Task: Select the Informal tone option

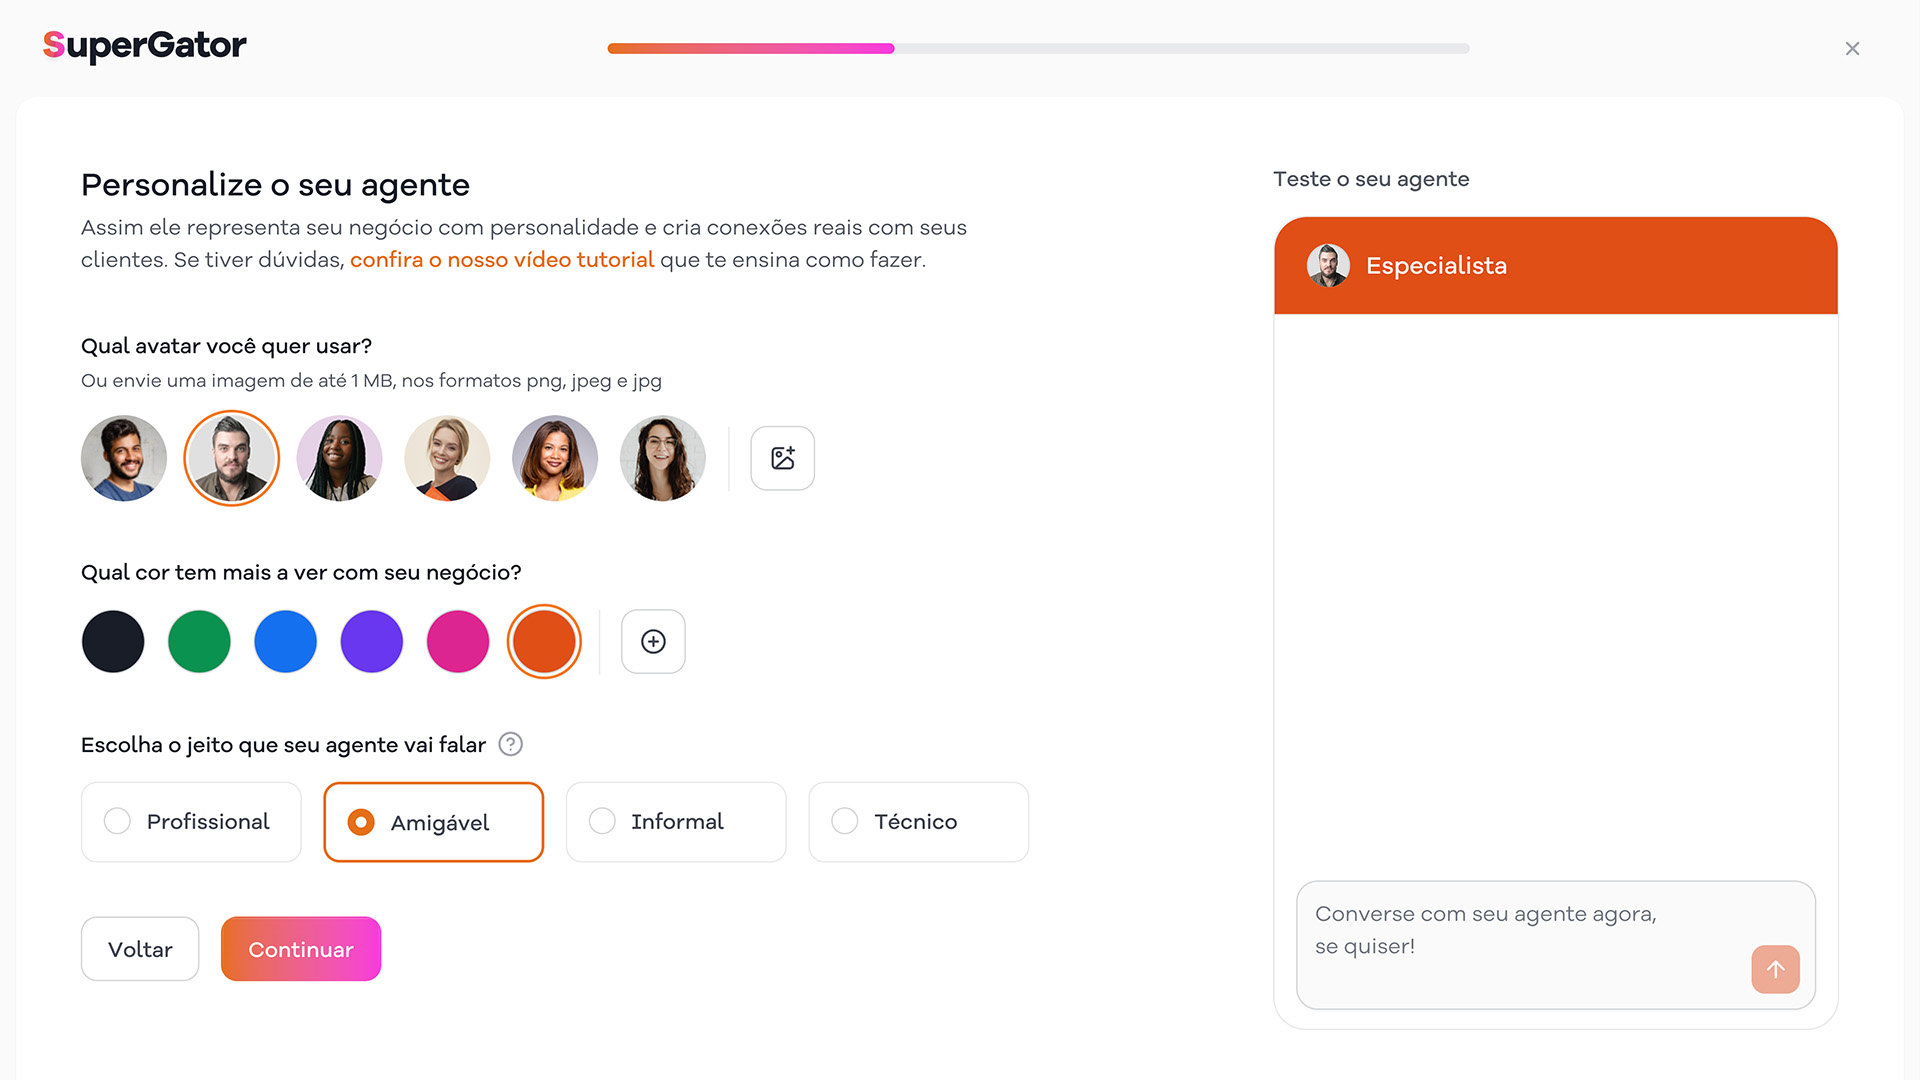Action: [x=676, y=822]
